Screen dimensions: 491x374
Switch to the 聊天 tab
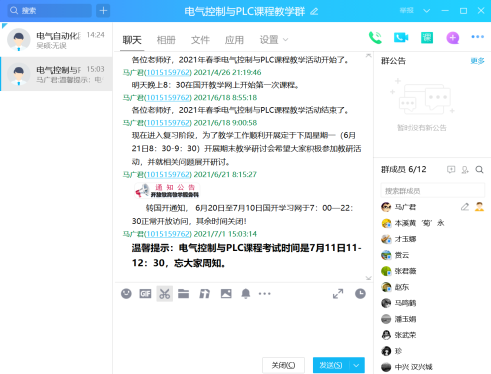(132, 40)
